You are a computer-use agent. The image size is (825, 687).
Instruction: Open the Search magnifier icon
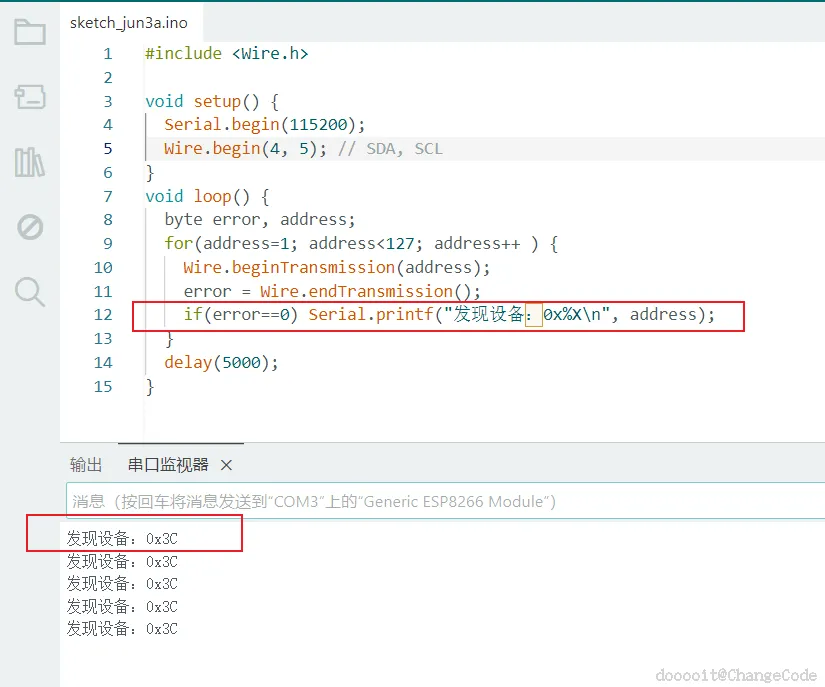(29, 292)
